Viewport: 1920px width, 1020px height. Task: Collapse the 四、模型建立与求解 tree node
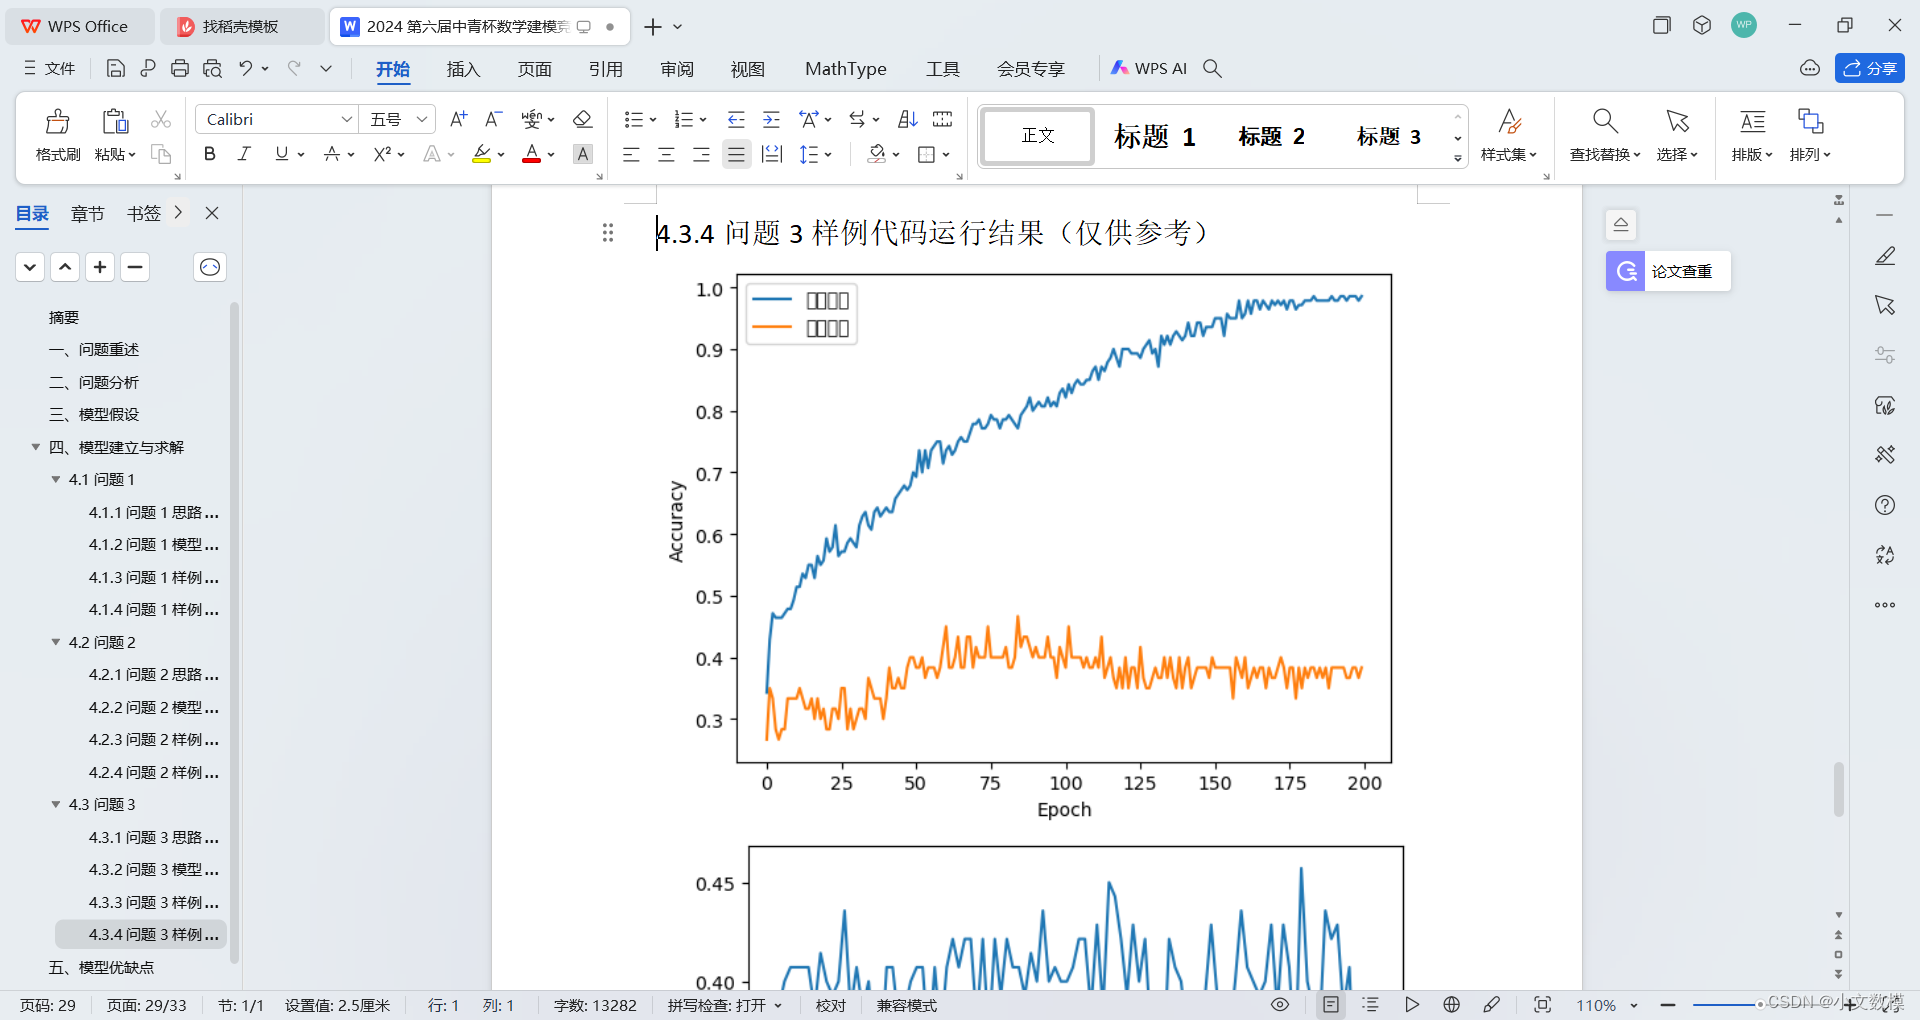(x=36, y=447)
